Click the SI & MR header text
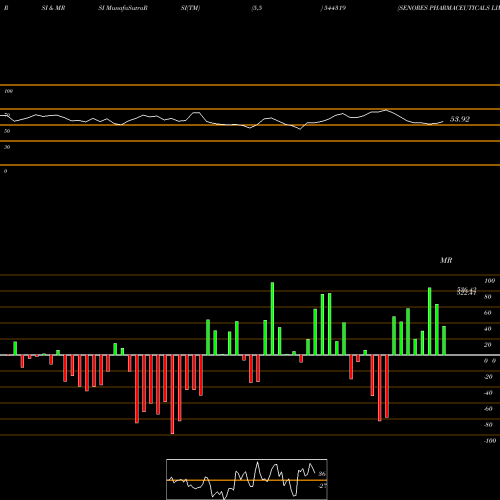The height and width of the screenshot is (500, 500). point(53,8)
